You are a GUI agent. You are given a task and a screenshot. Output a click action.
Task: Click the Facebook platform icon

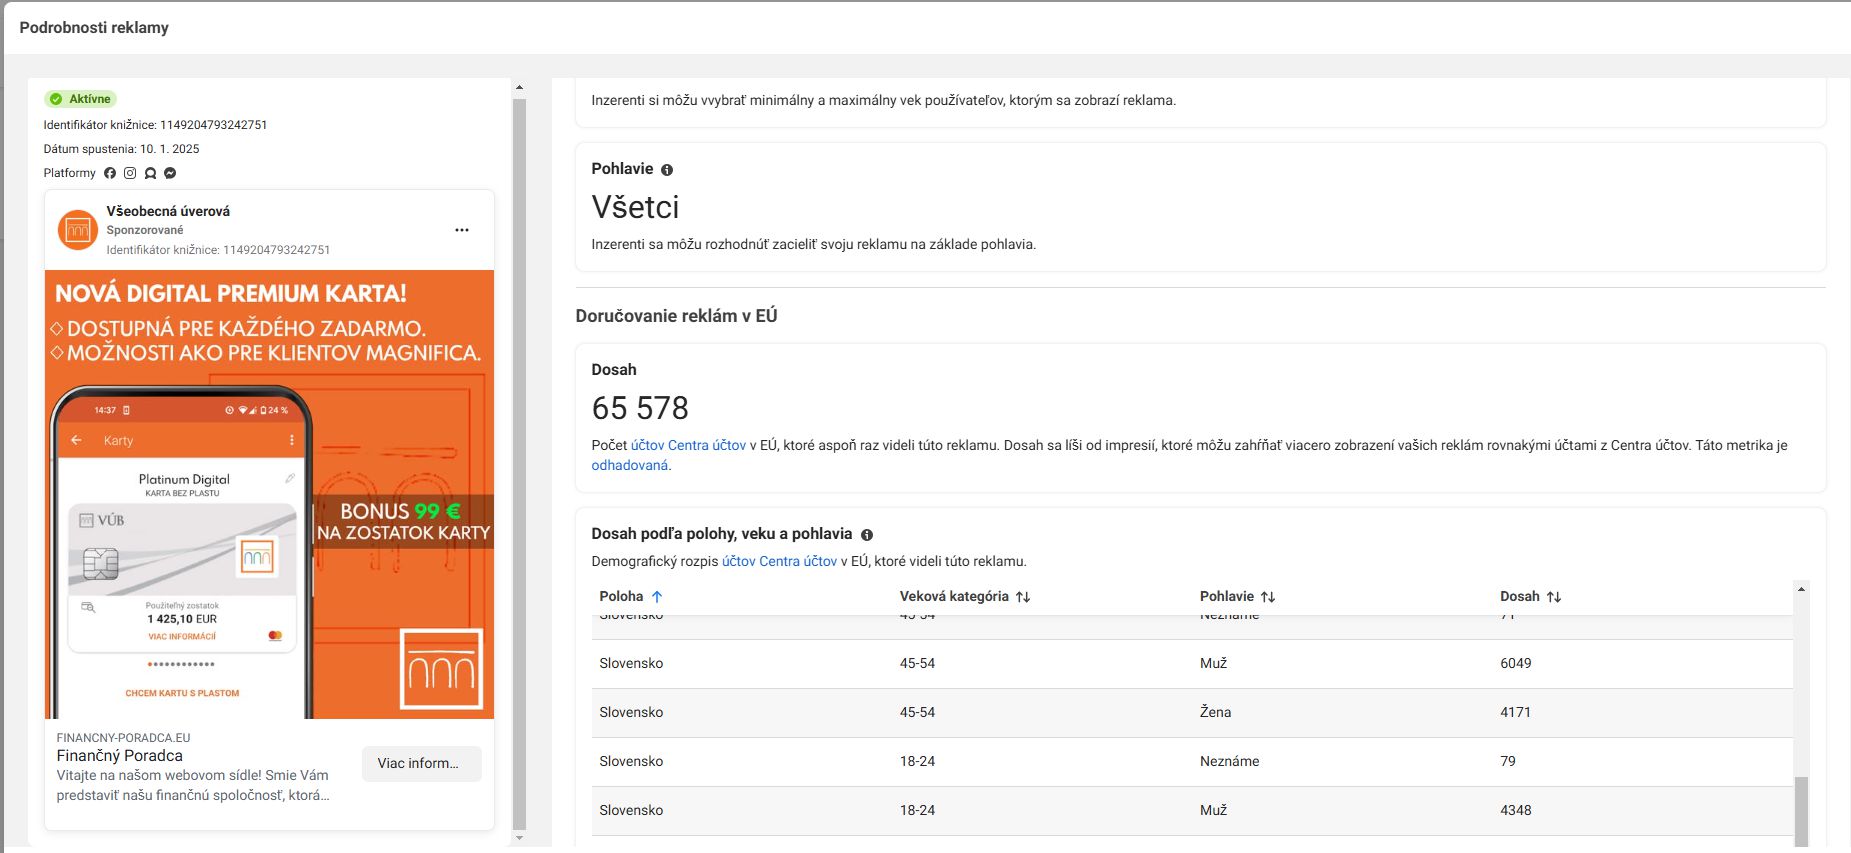tap(110, 173)
